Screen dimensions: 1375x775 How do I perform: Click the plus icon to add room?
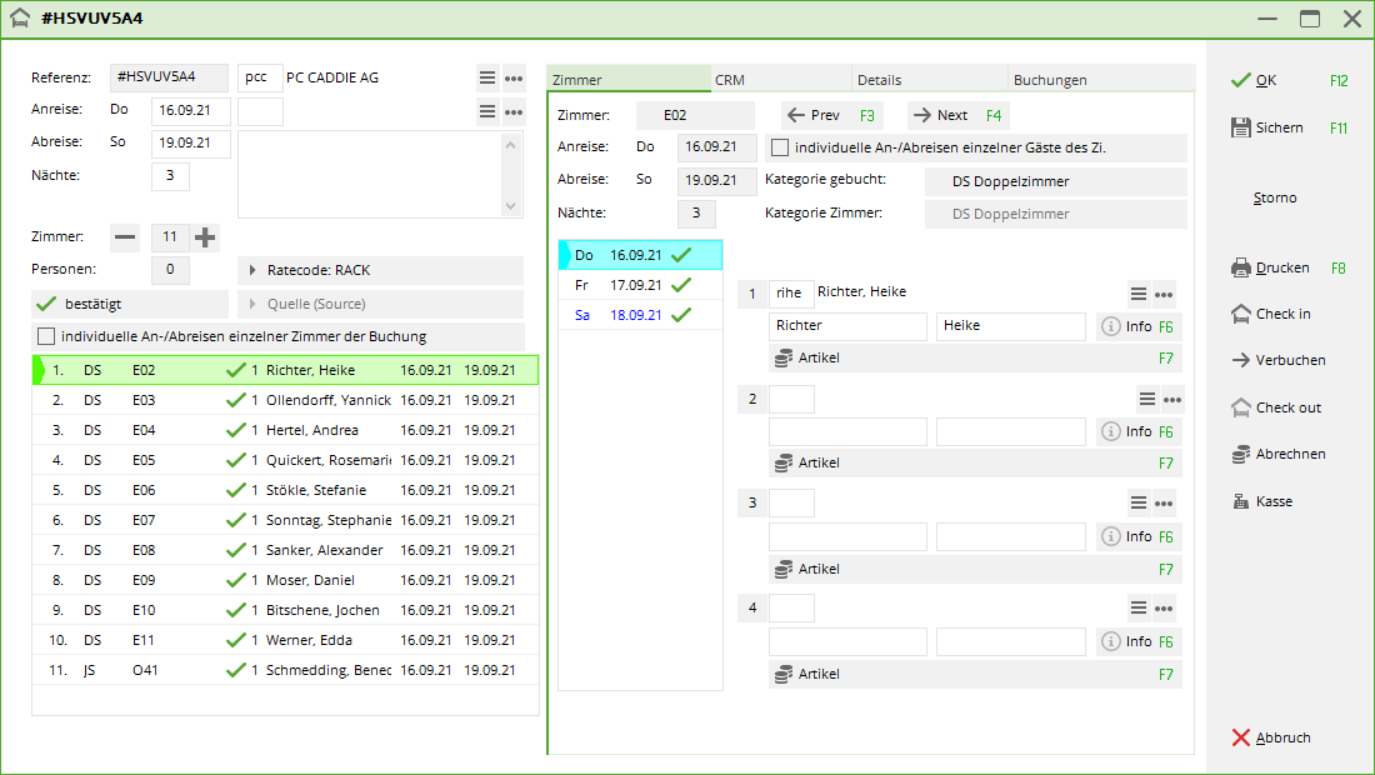click(205, 237)
